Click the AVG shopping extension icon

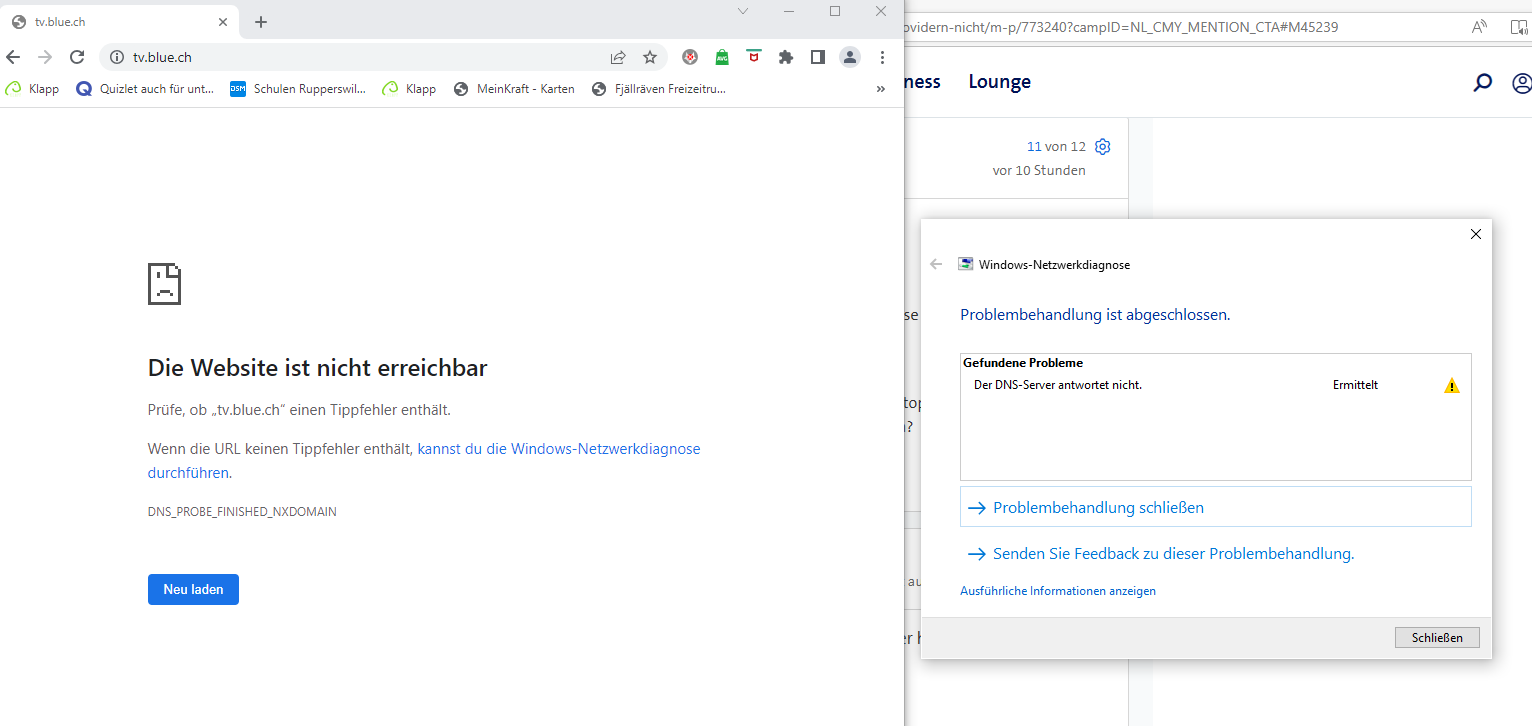(x=722, y=57)
